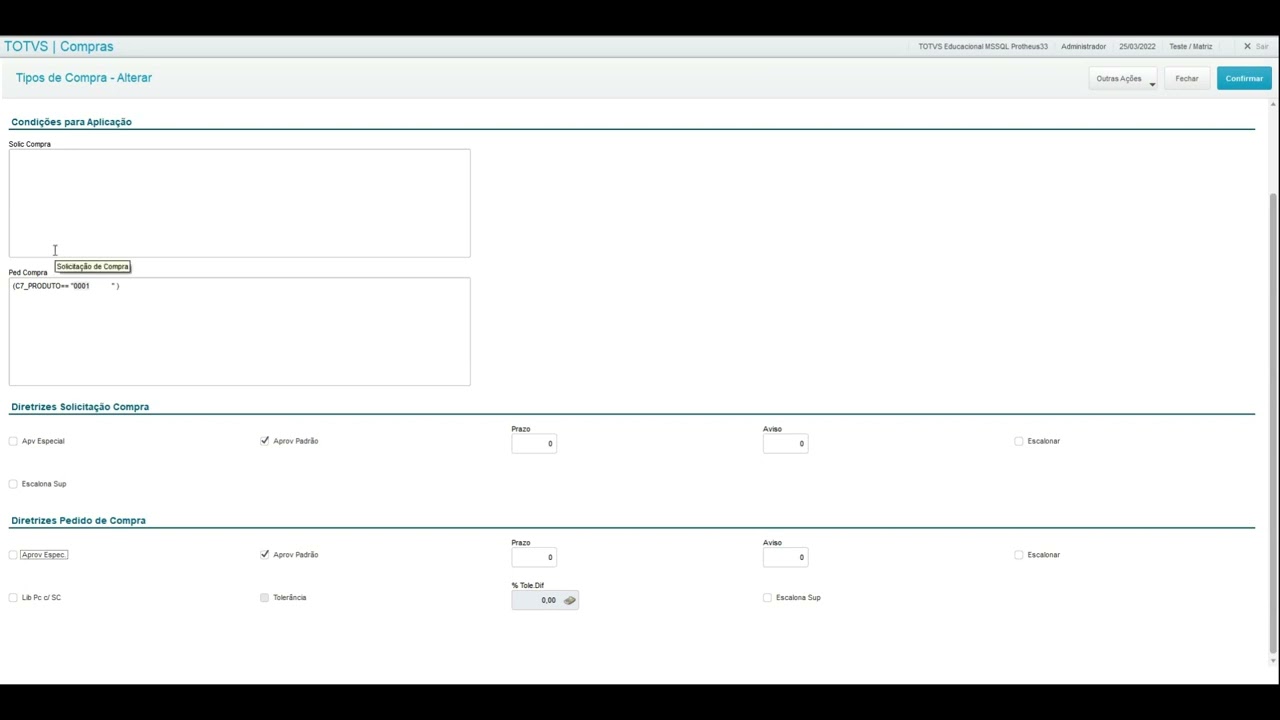Focus Aviso field under Diretrizes Pedido de Compra
The width and height of the screenshot is (1280, 720).
pos(785,557)
